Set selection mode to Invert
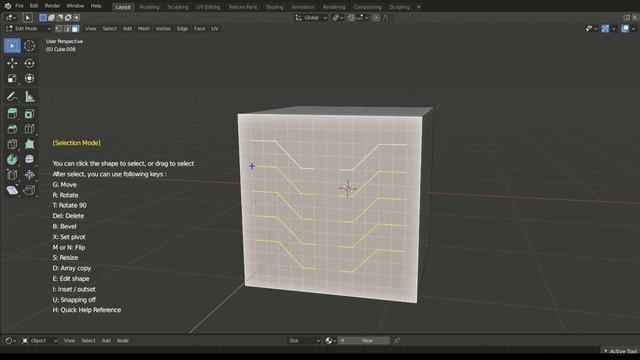The width and height of the screenshot is (640, 360). (68, 18)
